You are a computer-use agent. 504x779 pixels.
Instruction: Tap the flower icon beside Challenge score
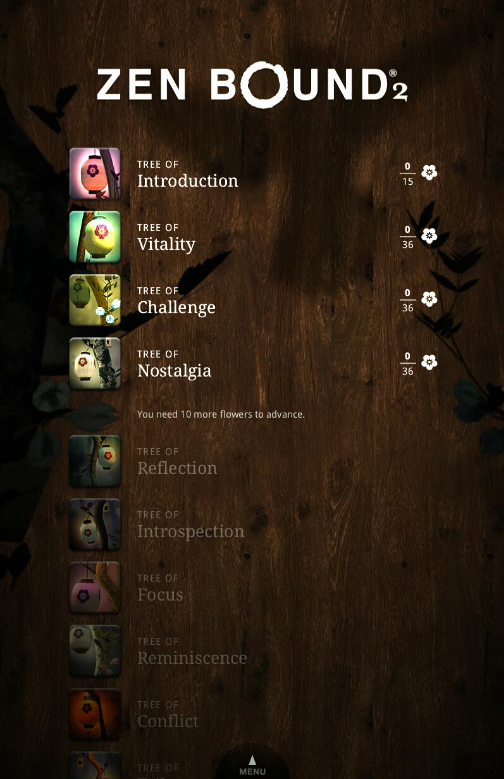pyautogui.click(x=429, y=299)
